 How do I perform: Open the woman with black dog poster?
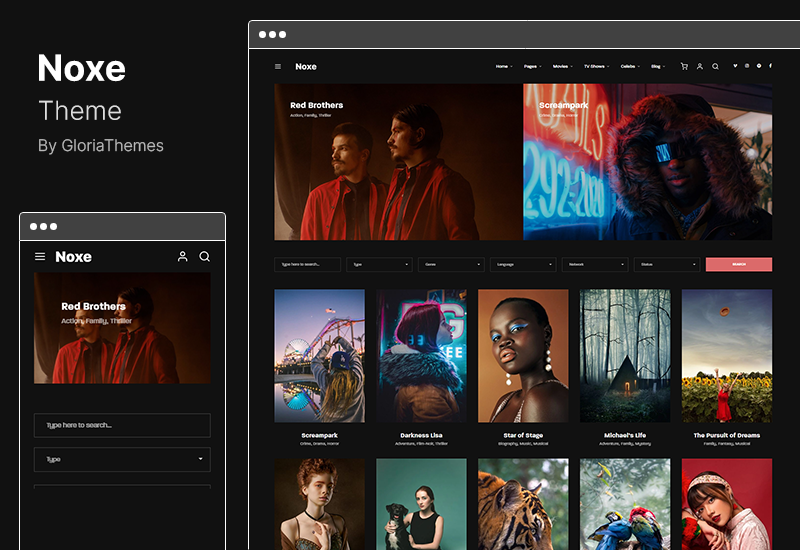point(421,504)
